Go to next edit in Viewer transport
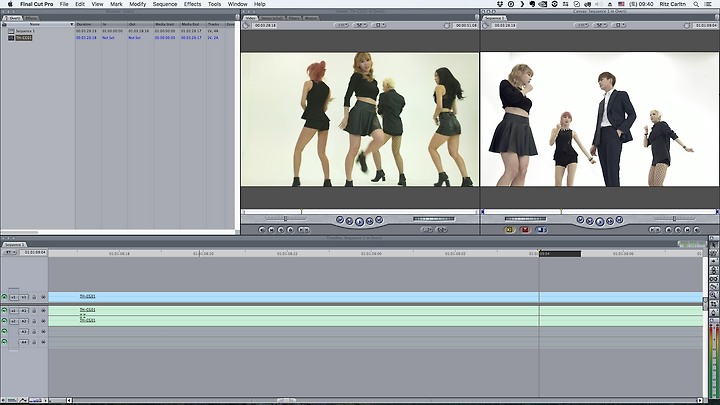The height and width of the screenshot is (405, 720). (379, 220)
